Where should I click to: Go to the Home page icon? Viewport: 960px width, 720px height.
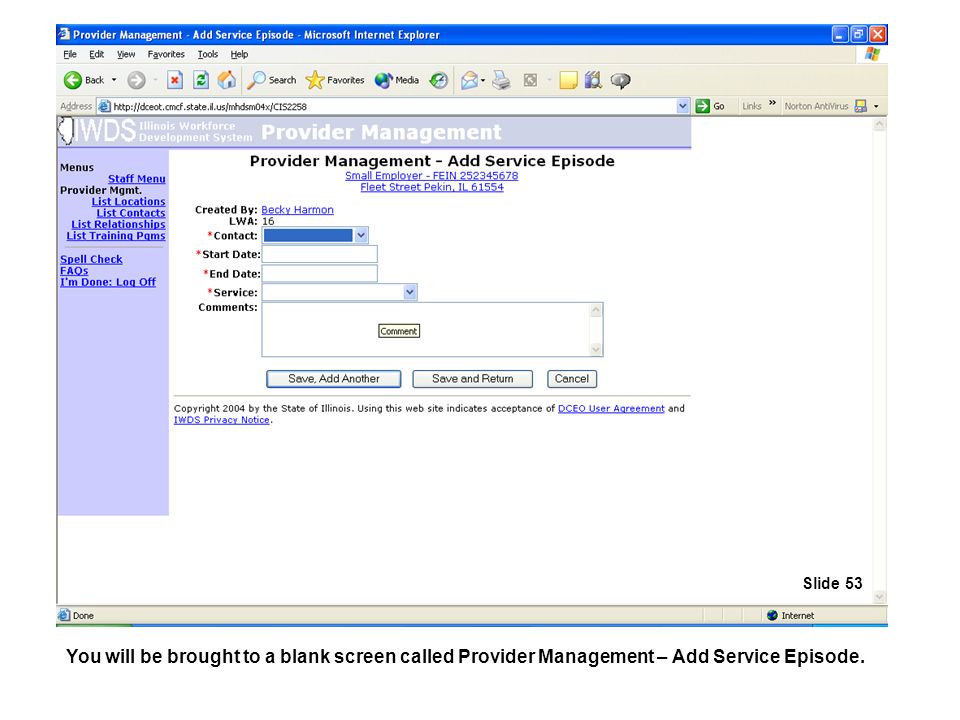pos(227,80)
